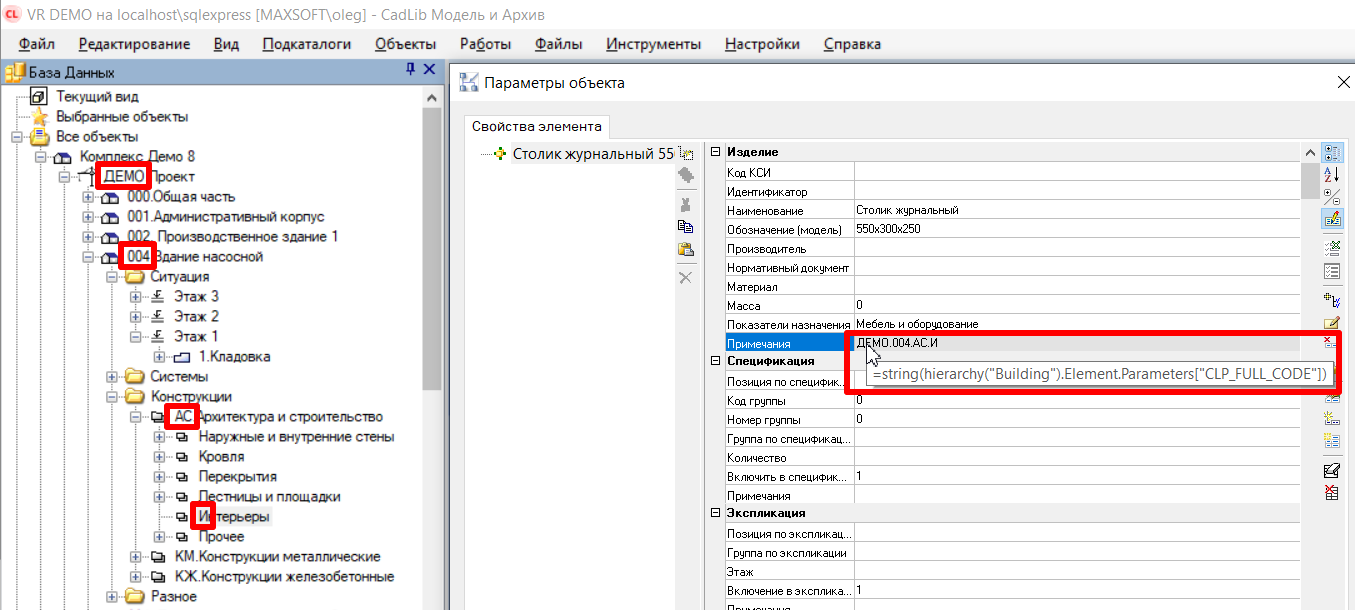The height and width of the screenshot is (610, 1355).
Task: Click the Copy icon beside element tree
Action: [686, 227]
